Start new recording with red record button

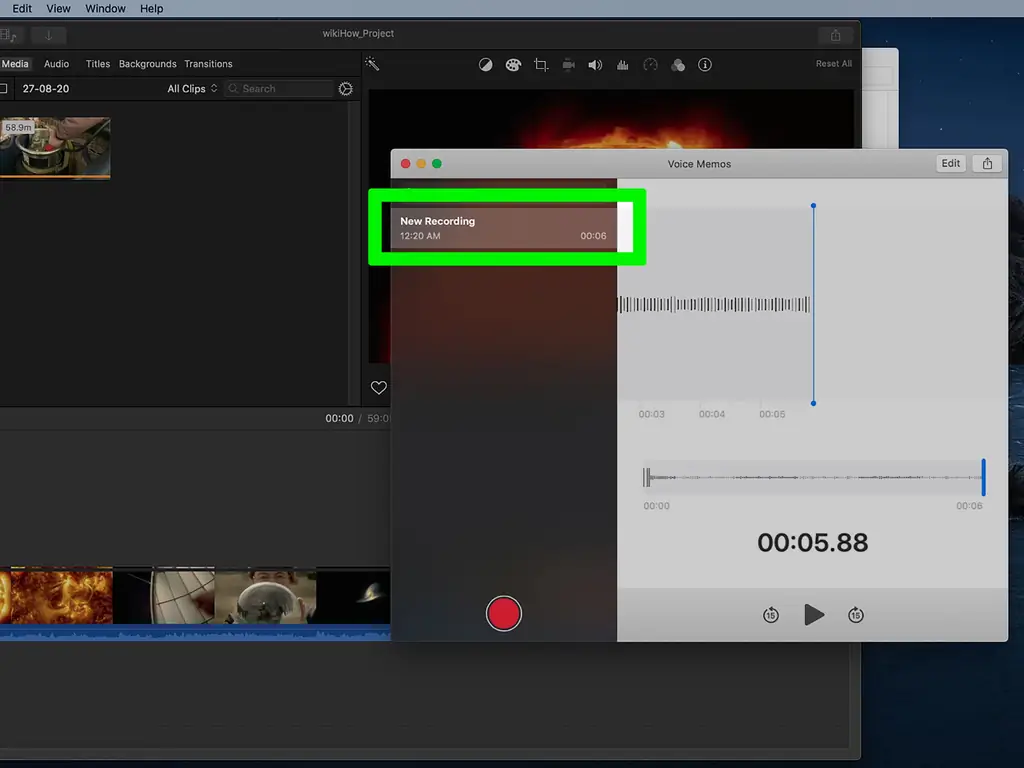[504, 614]
